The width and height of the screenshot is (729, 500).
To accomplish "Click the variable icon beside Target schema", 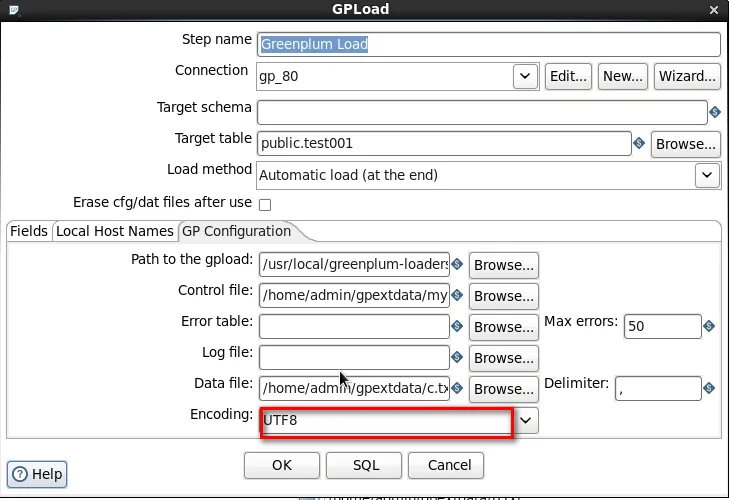I will pos(715,112).
